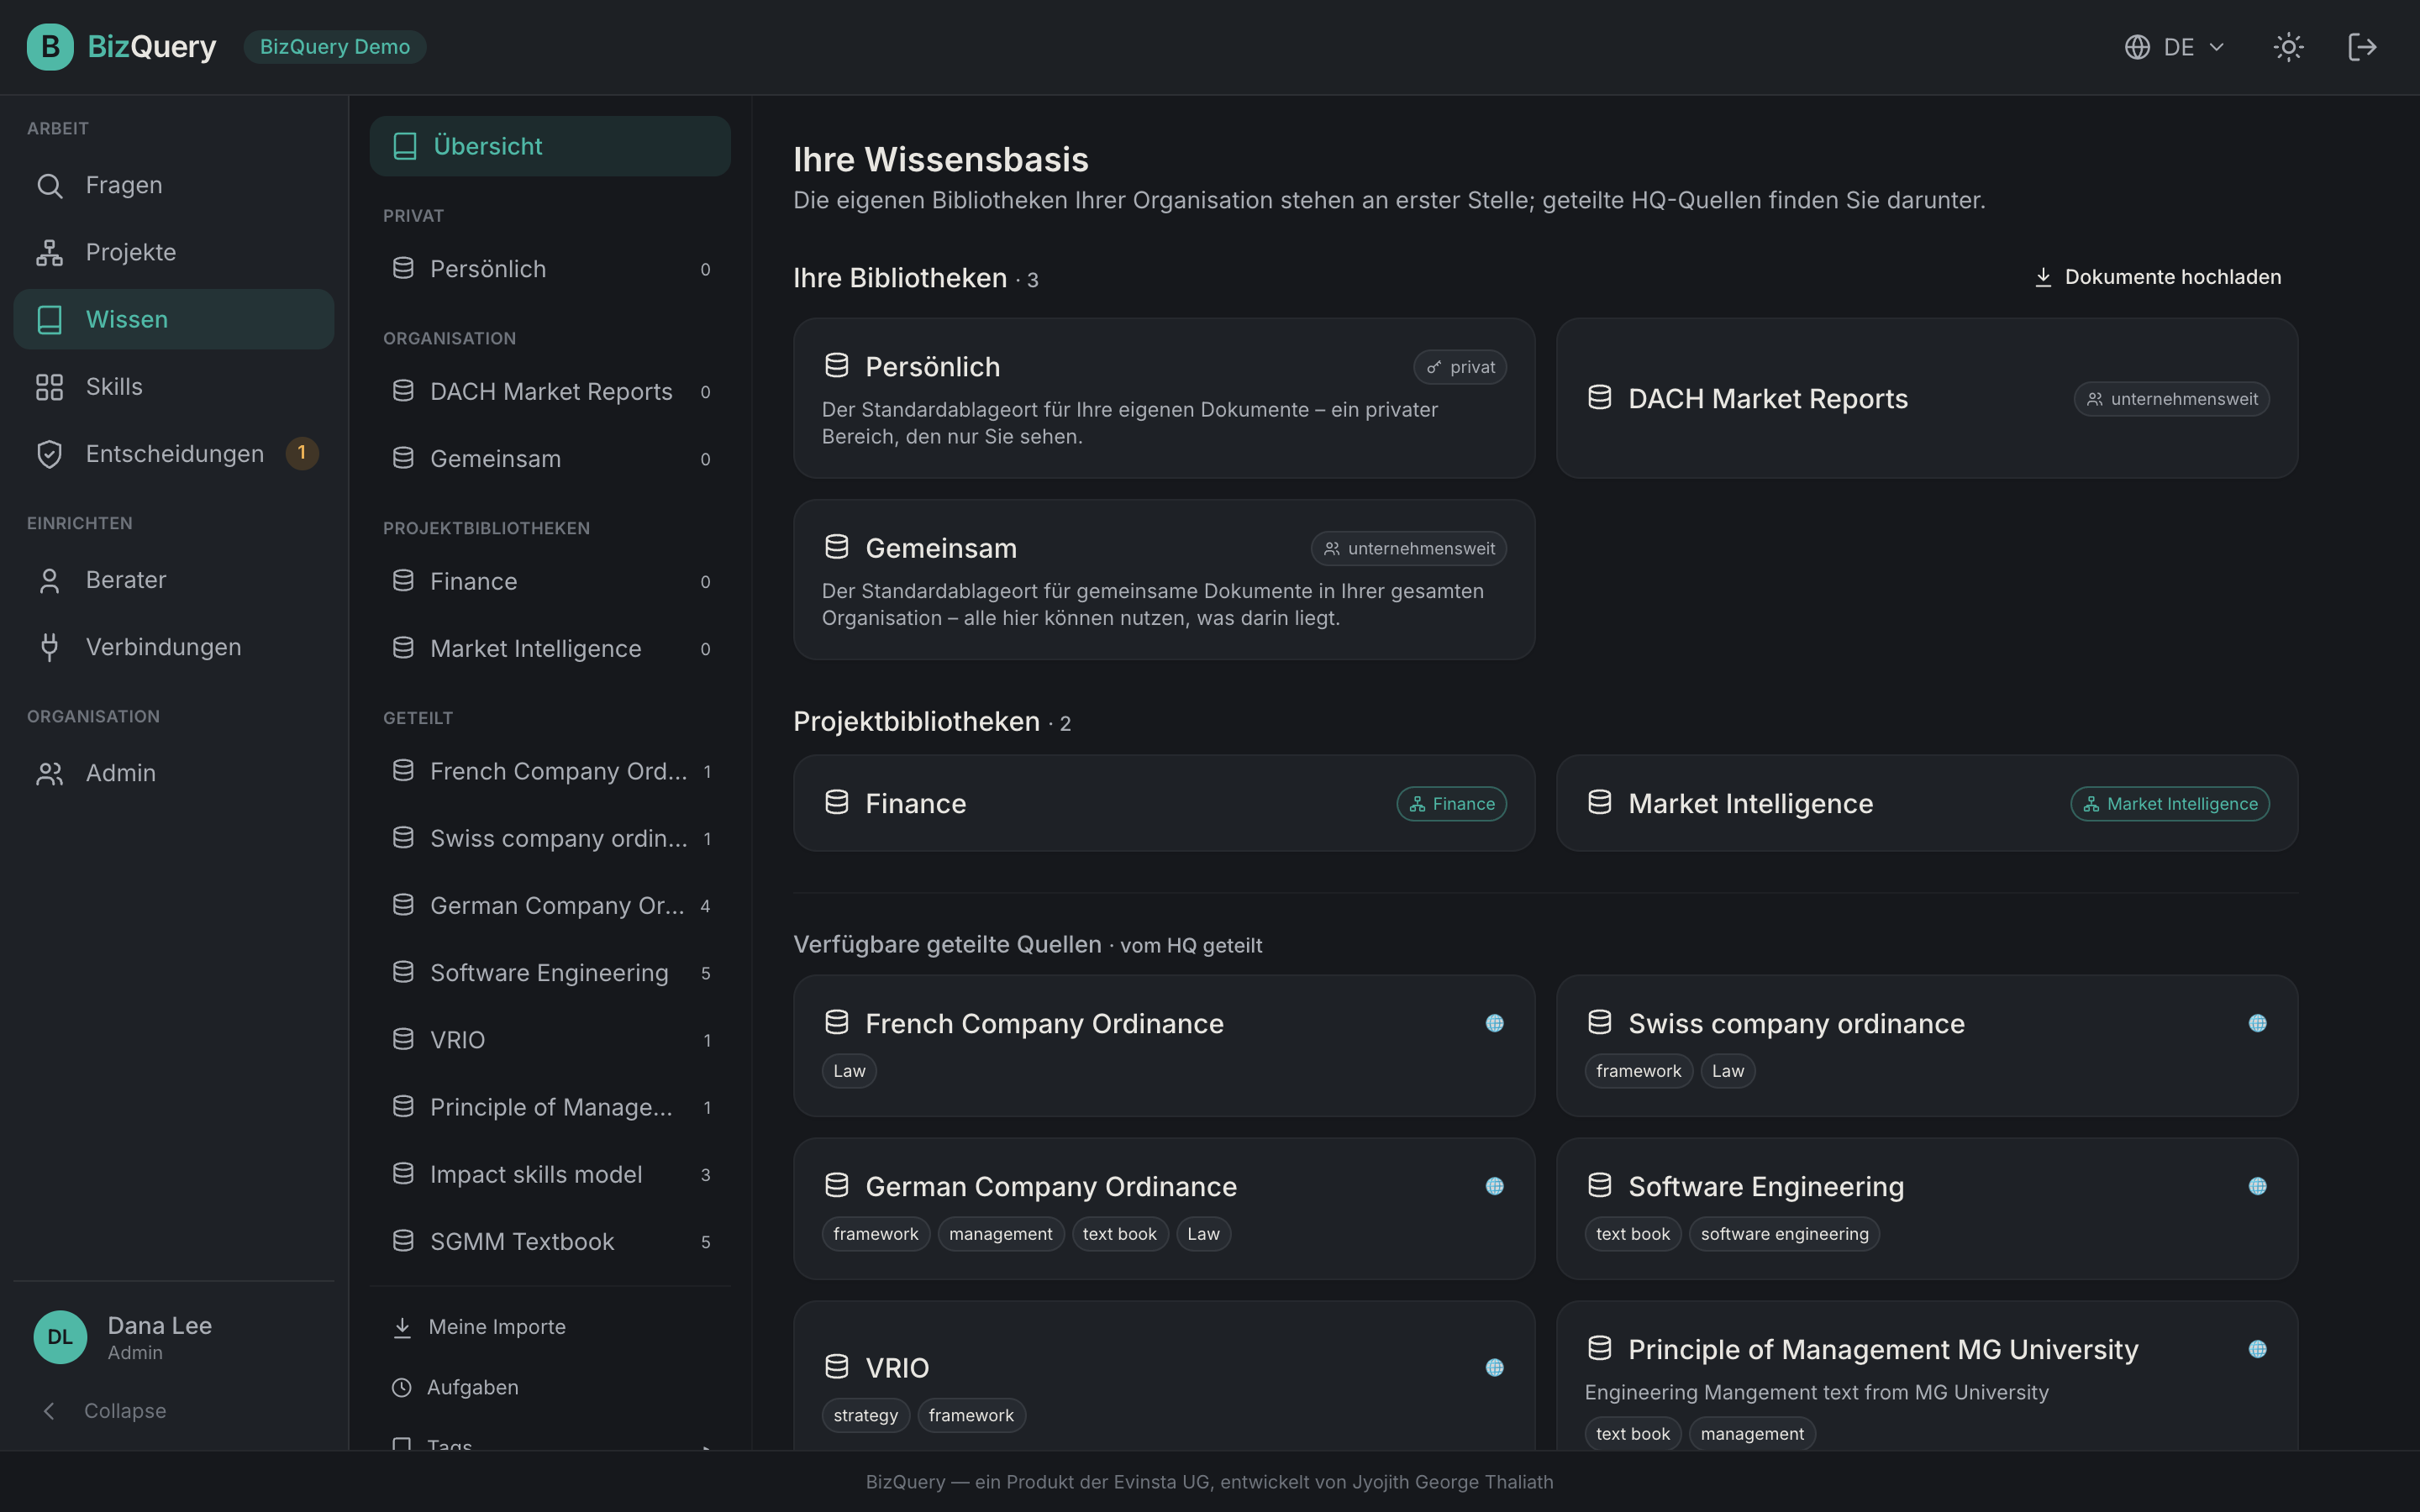This screenshot has height=1512, width=2420.
Task: Click unternehmensweit badge on DACH Market Reports
Action: pos(2171,399)
